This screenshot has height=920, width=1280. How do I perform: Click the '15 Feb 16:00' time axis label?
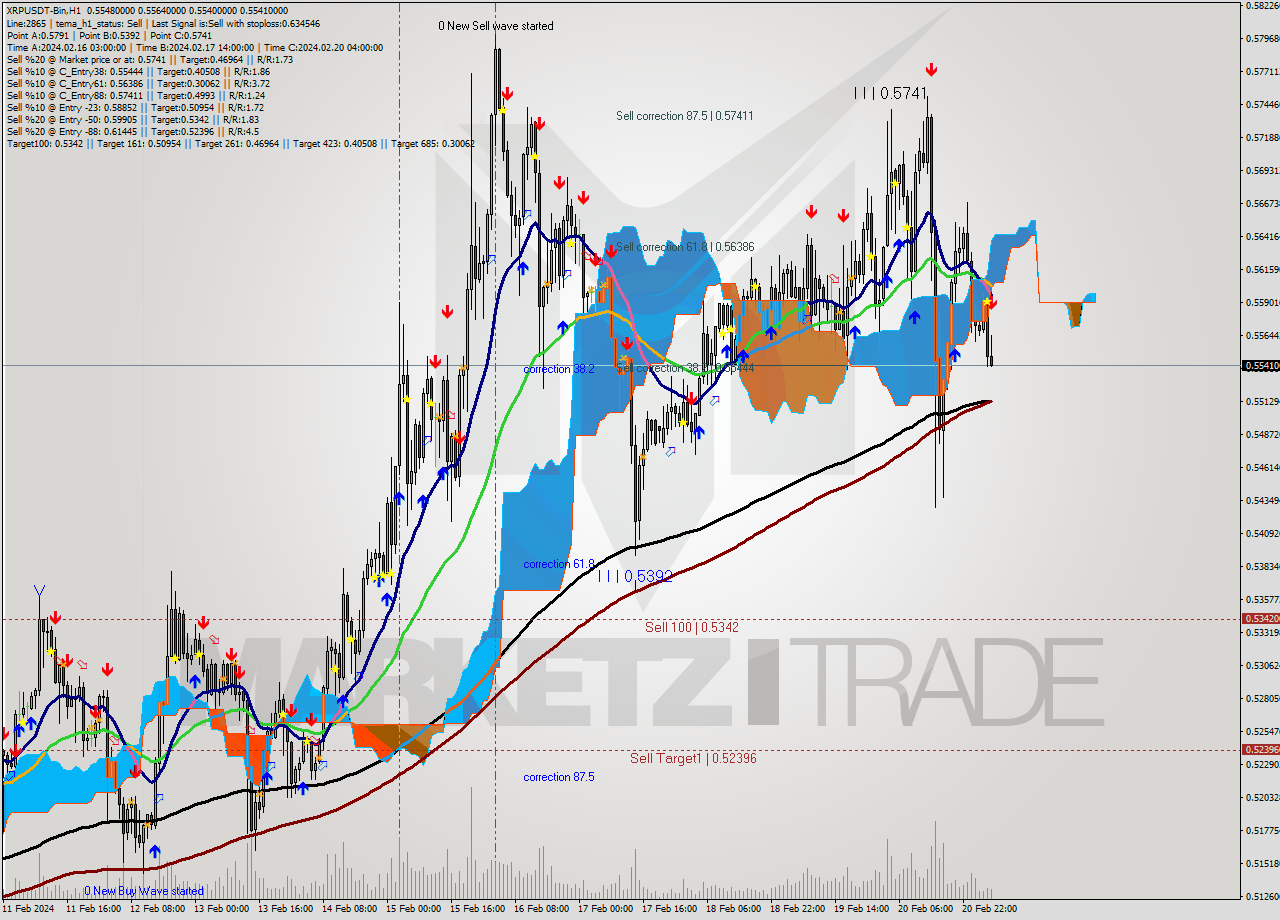[478, 909]
